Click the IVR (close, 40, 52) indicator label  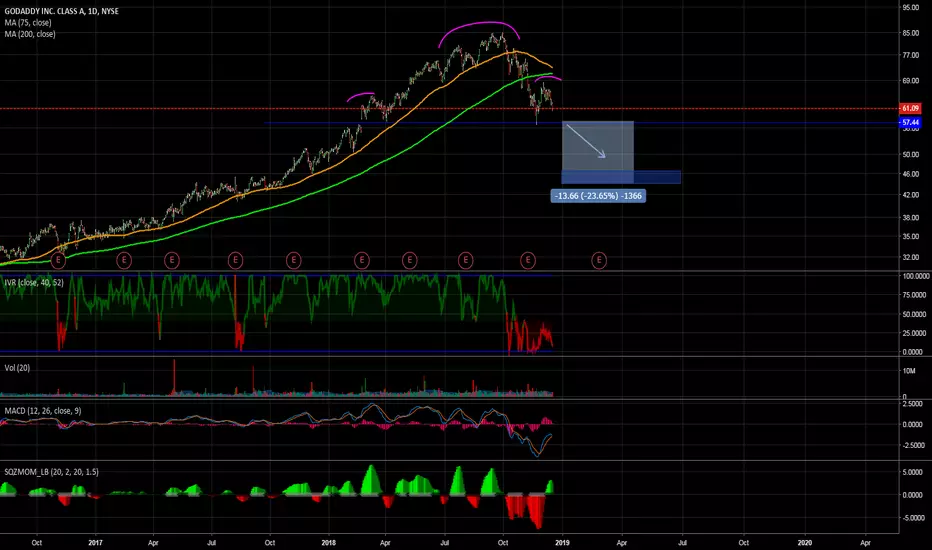(x=33, y=282)
